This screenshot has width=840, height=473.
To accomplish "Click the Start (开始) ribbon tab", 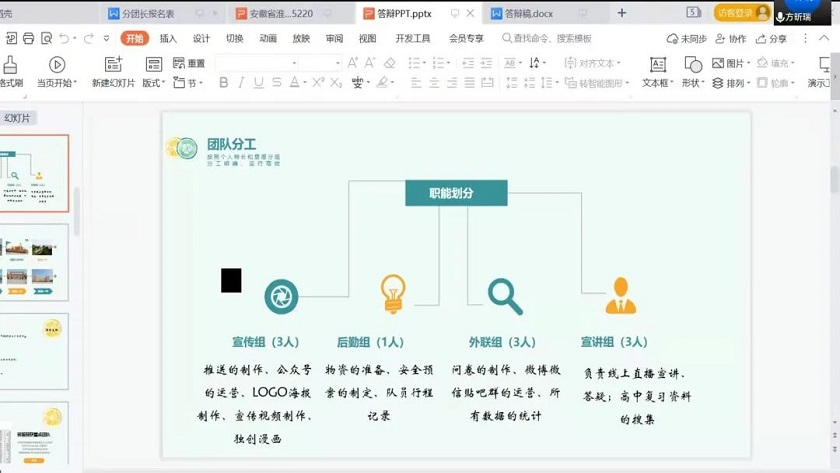I will (x=134, y=39).
